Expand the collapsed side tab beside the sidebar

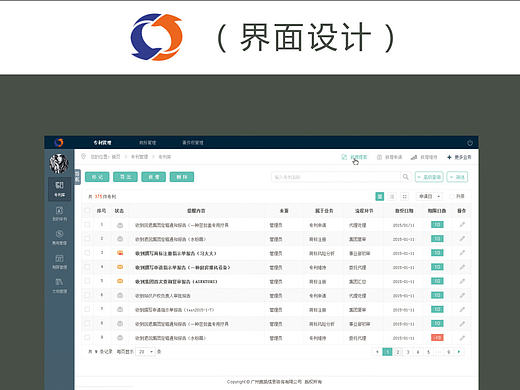(x=77, y=176)
